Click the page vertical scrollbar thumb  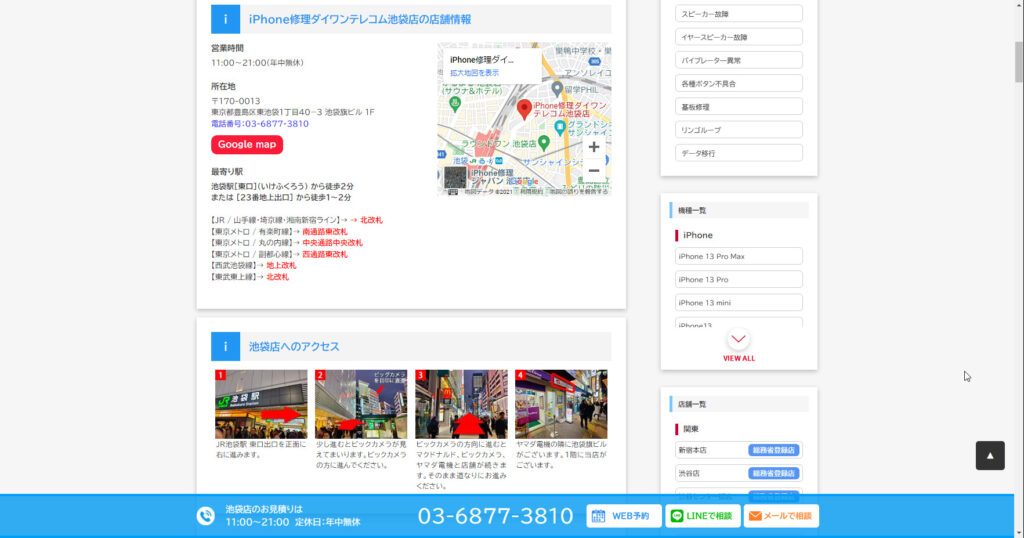[x=1019, y=62]
